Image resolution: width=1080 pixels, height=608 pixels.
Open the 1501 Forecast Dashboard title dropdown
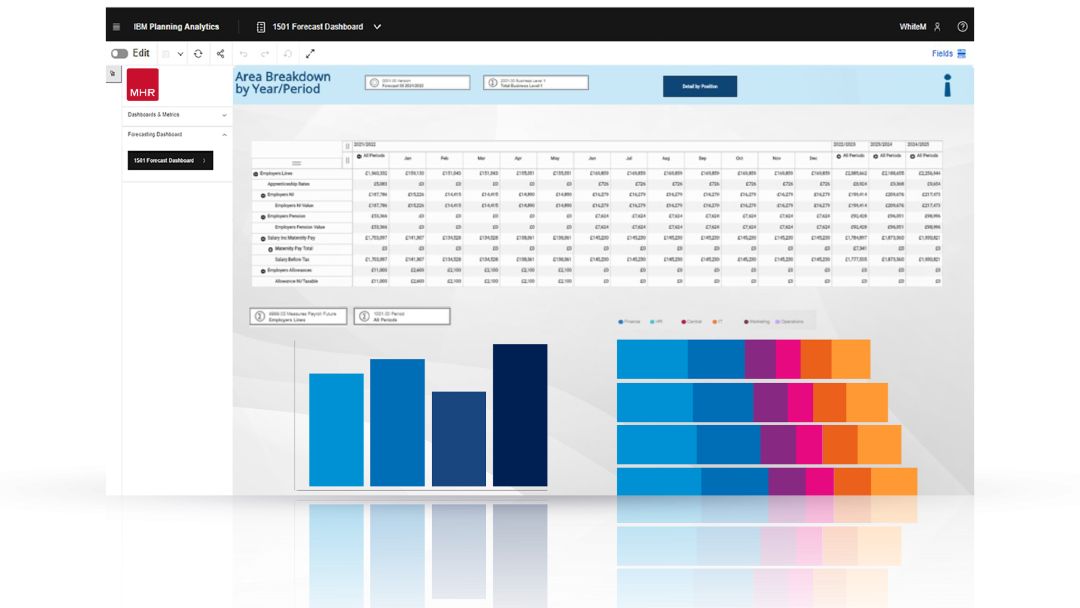tap(377, 27)
